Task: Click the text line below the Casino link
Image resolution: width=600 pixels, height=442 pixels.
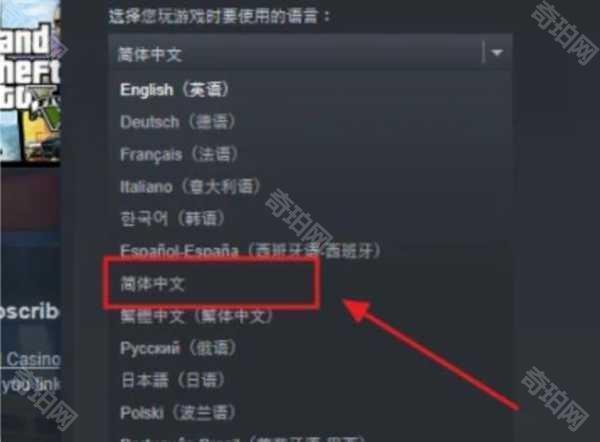Action: [x=30, y=384]
